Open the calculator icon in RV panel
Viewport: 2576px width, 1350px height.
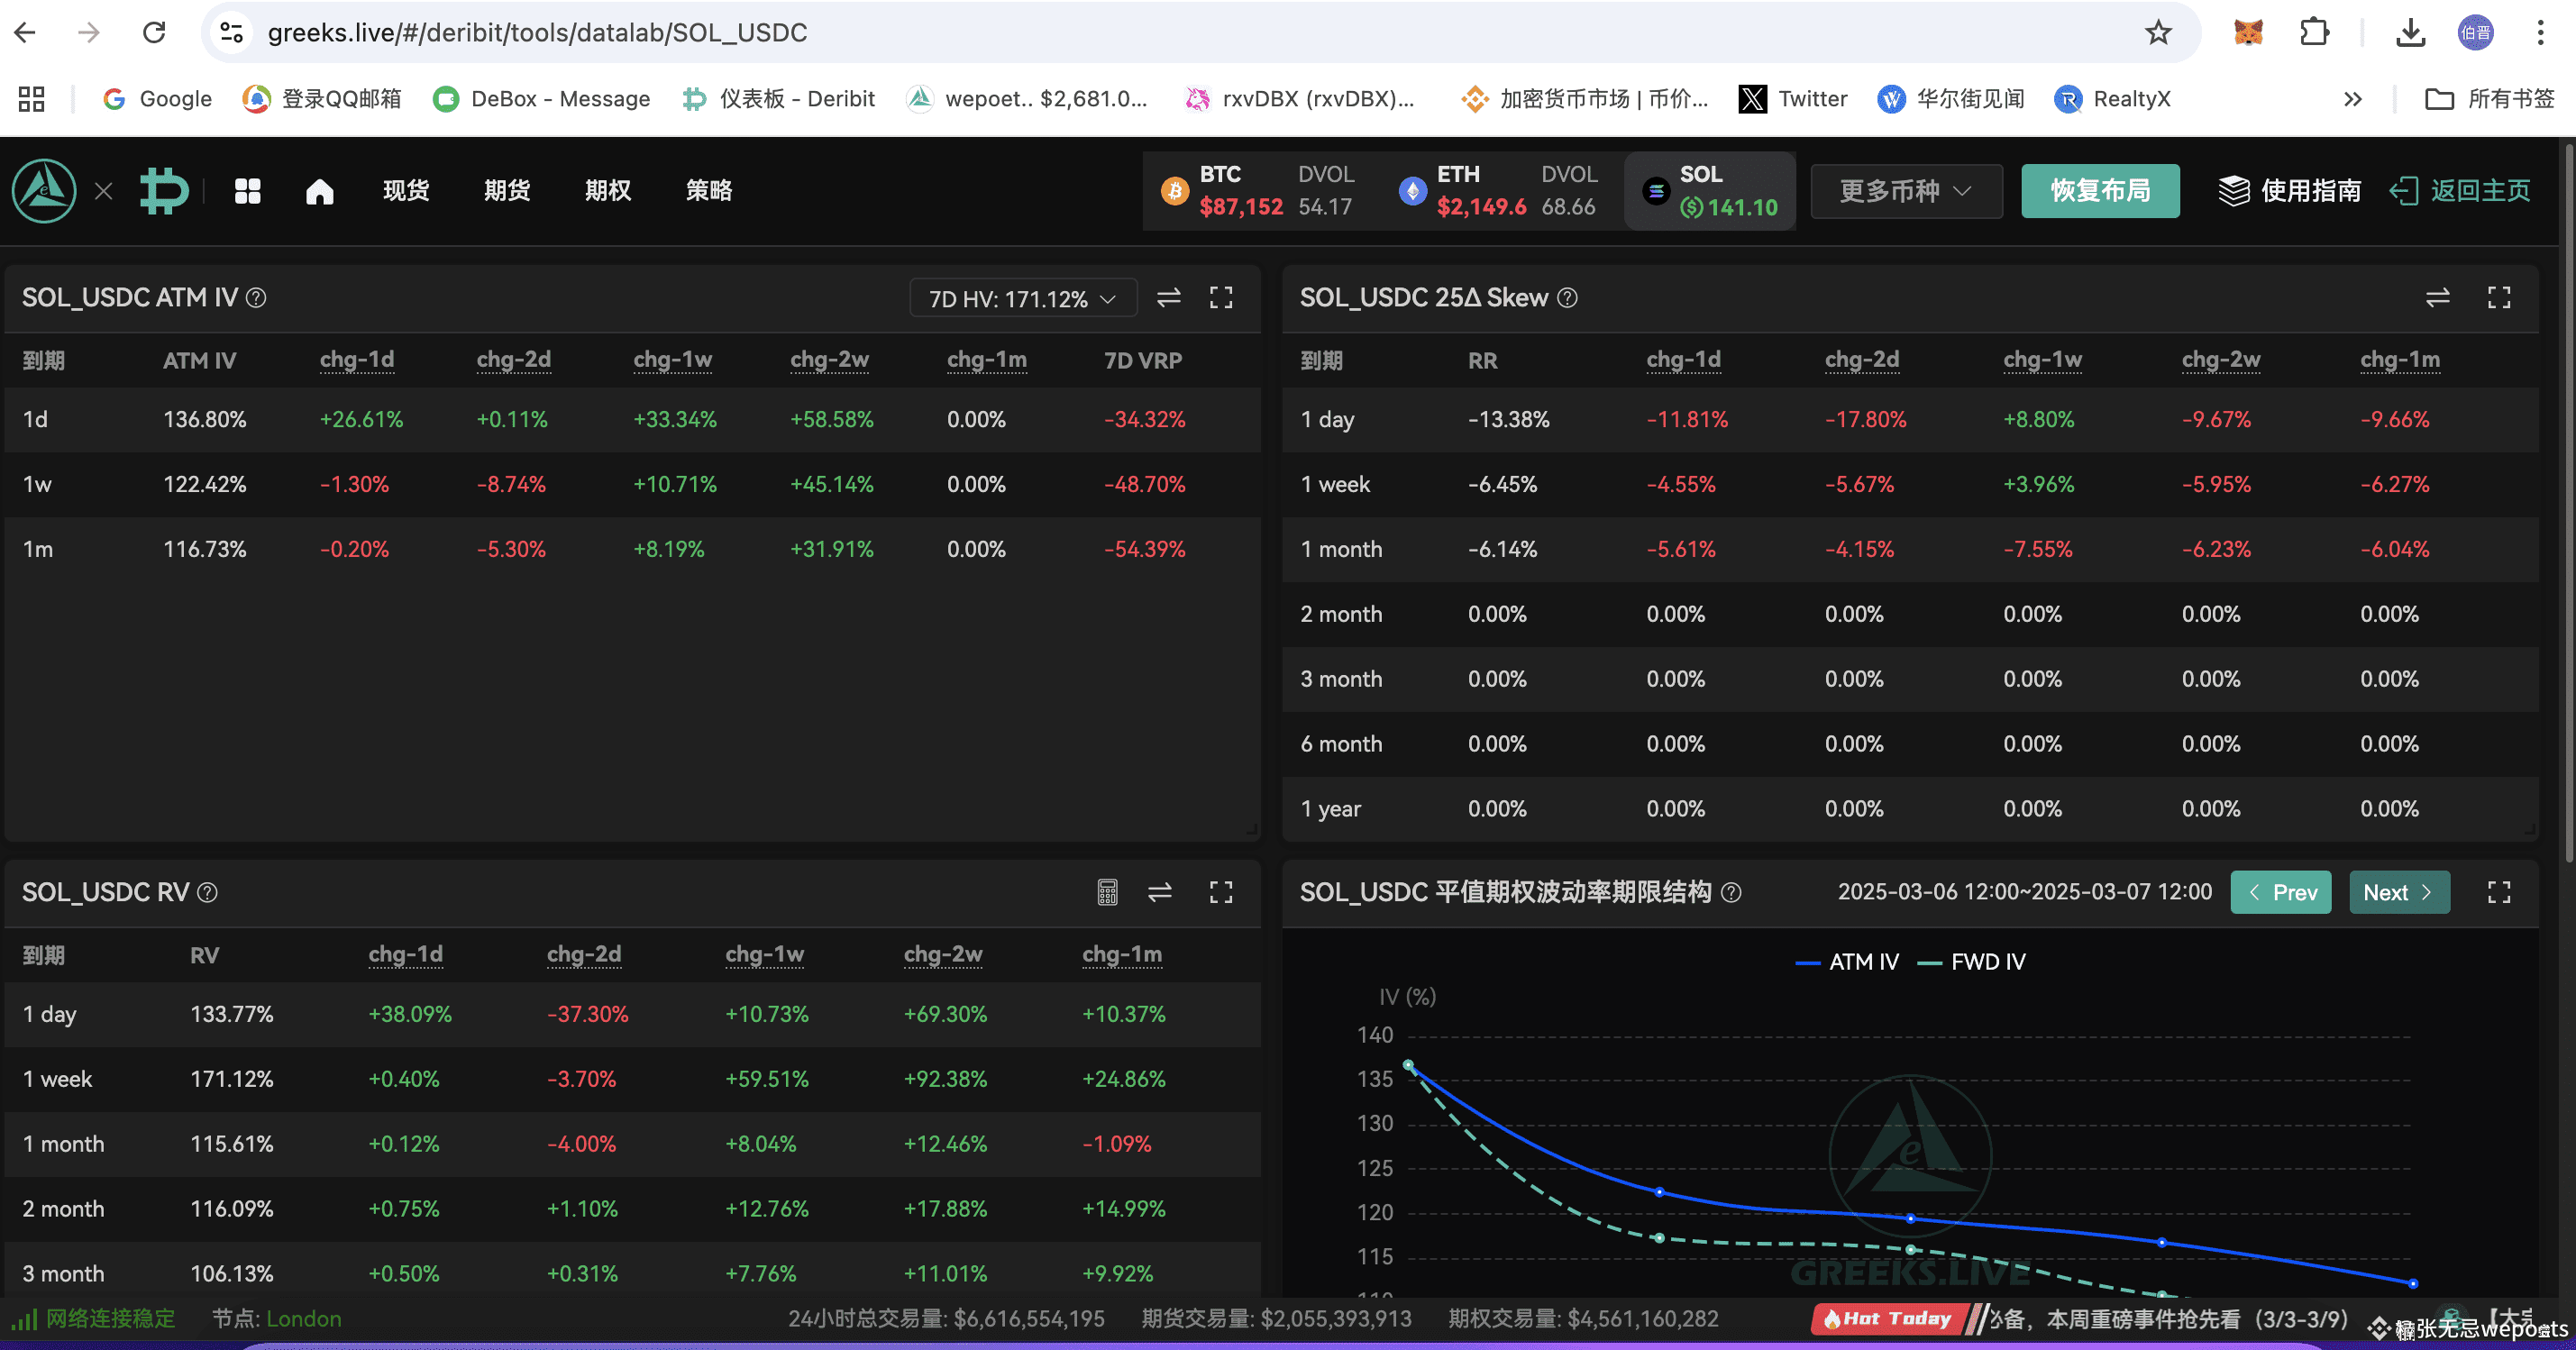click(x=1106, y=892)
